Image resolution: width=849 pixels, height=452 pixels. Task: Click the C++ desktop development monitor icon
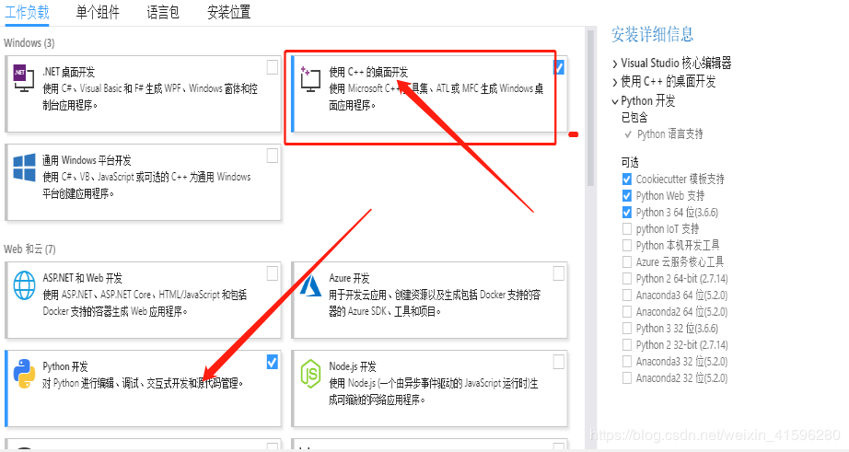coord(310,80)
